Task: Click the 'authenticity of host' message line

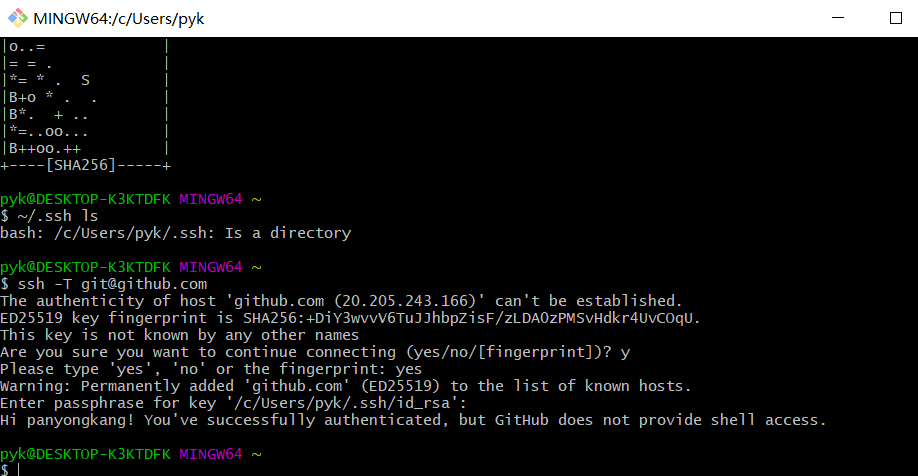Action: point(341,301)
